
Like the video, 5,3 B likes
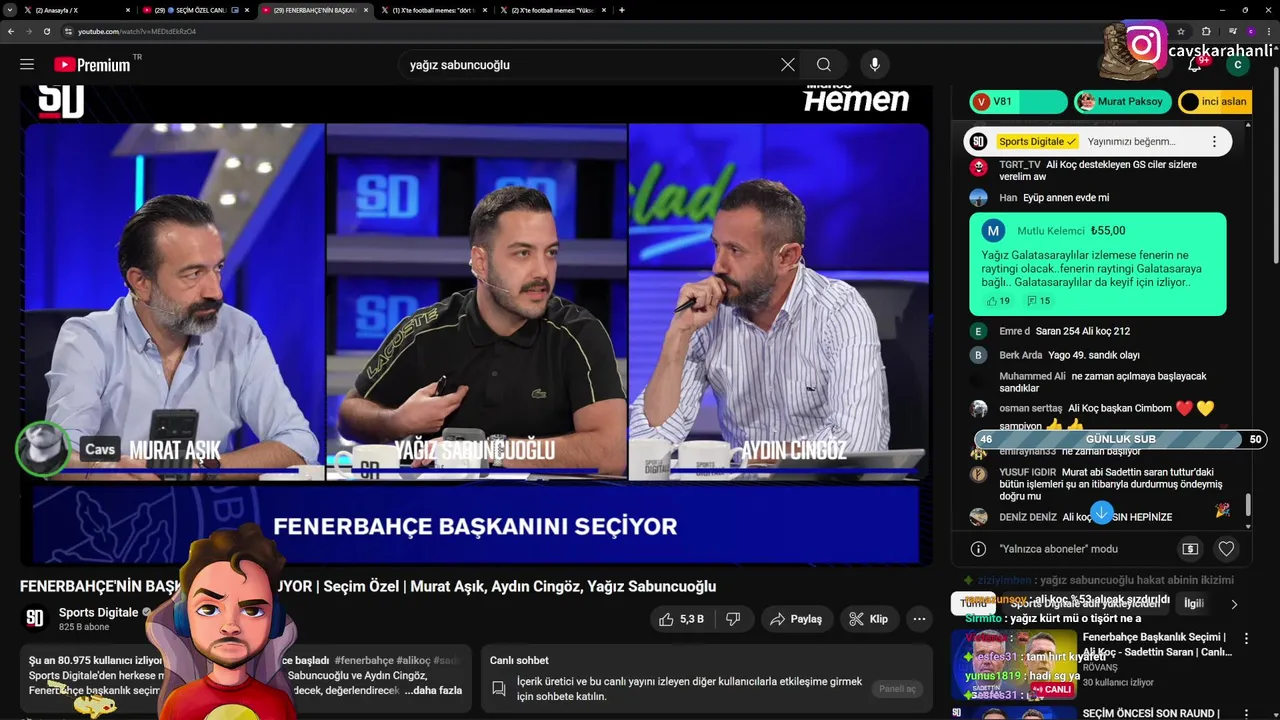[x=681, y=619]
